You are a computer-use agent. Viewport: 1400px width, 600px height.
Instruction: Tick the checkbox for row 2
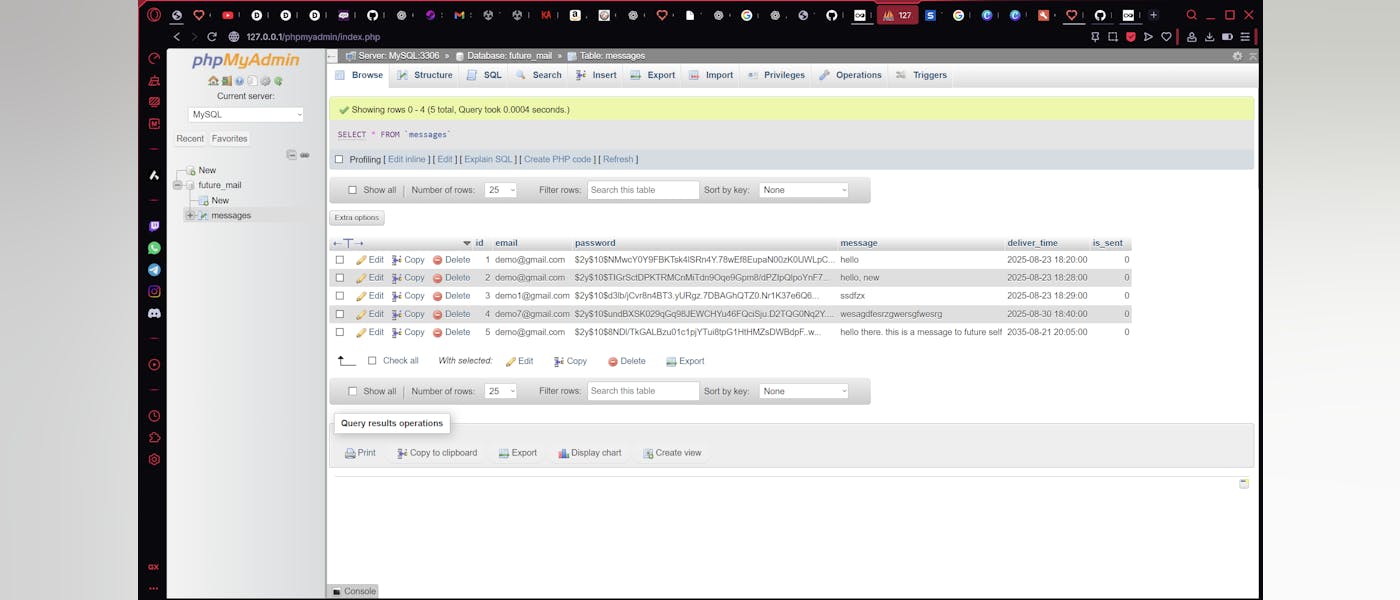coord(340,278)
